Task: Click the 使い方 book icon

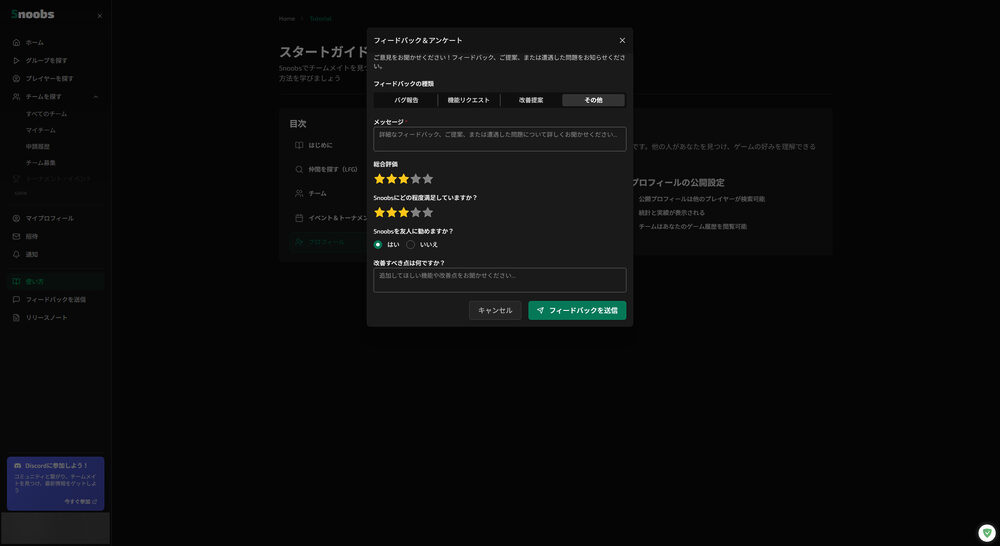Action: pos(17,281)
